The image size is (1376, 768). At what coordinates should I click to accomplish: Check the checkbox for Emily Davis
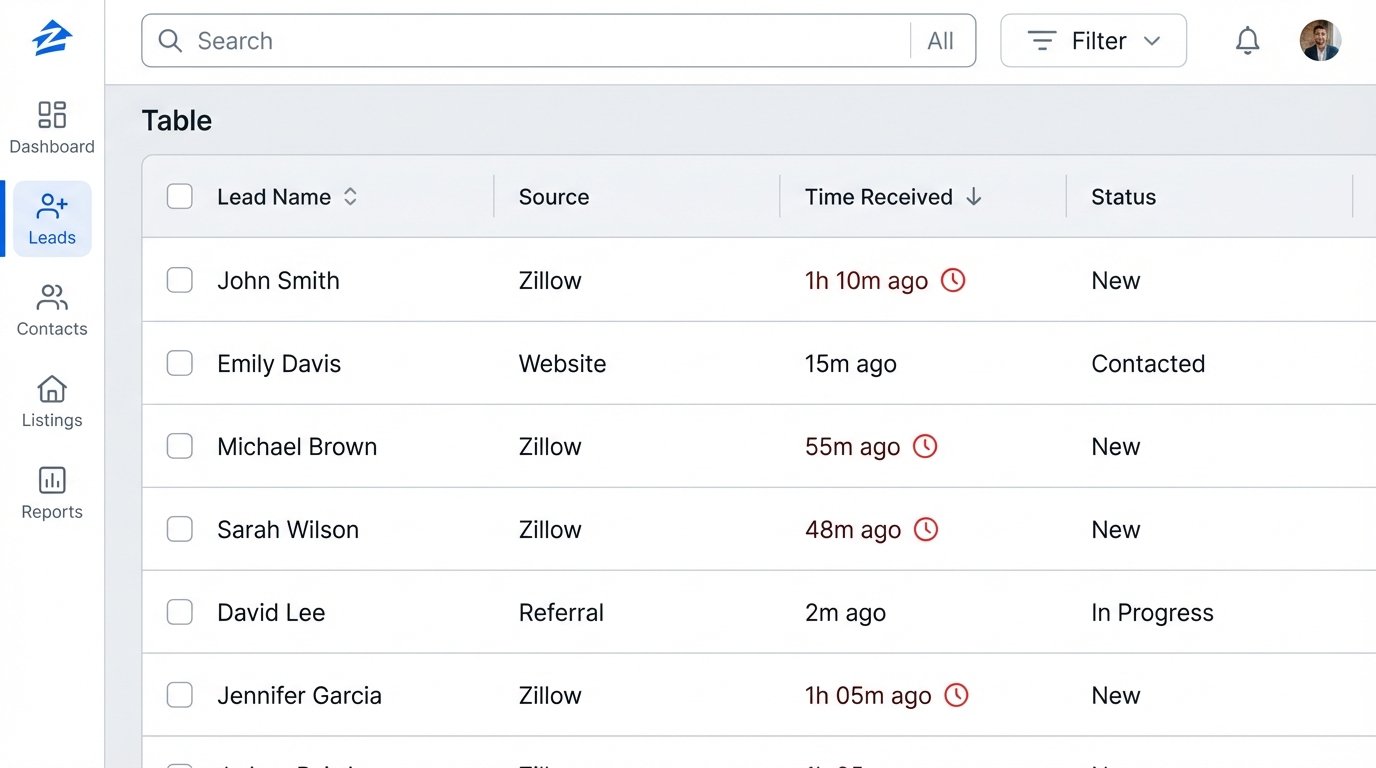point(179,363)
